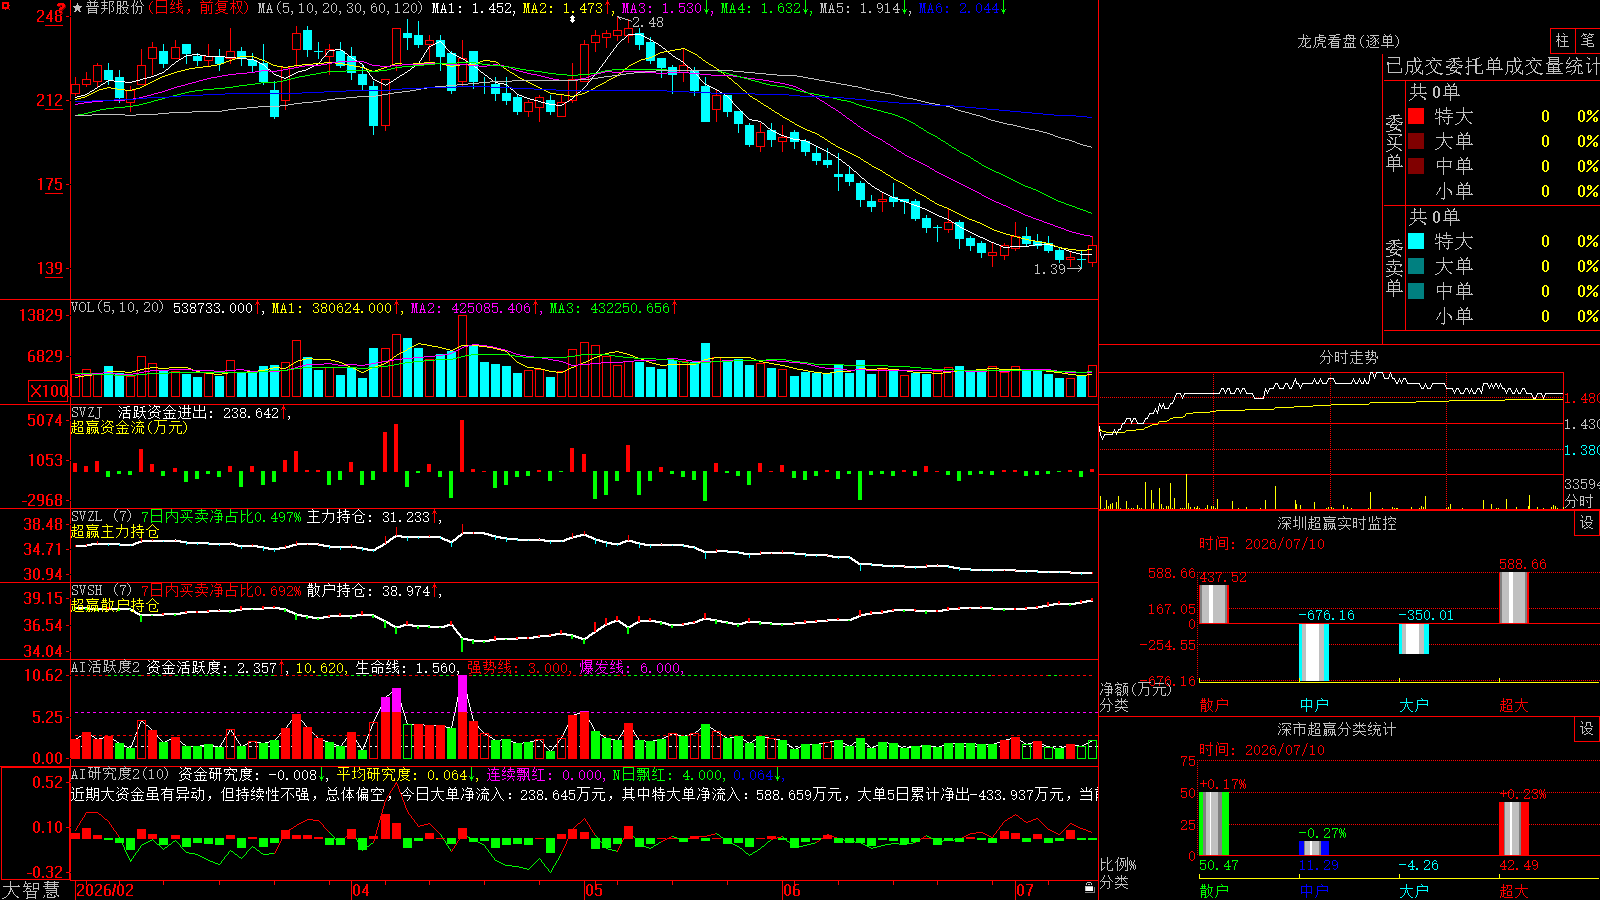Click the teal 中单 sell-order swatch
The image size is (1600, 900).
pos(1416,291)
